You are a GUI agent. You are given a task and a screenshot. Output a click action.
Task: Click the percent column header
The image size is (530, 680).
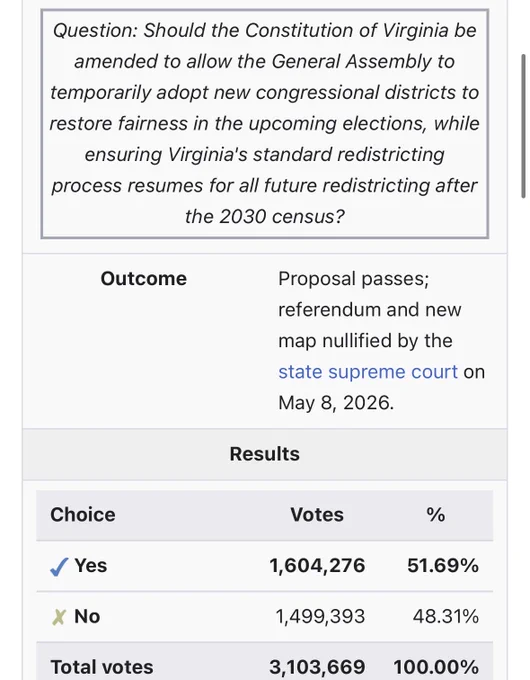pos(435,515)
